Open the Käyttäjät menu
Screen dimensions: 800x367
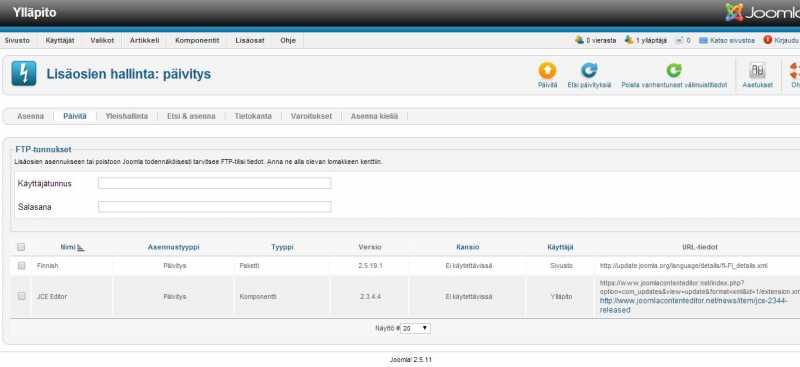60,40
